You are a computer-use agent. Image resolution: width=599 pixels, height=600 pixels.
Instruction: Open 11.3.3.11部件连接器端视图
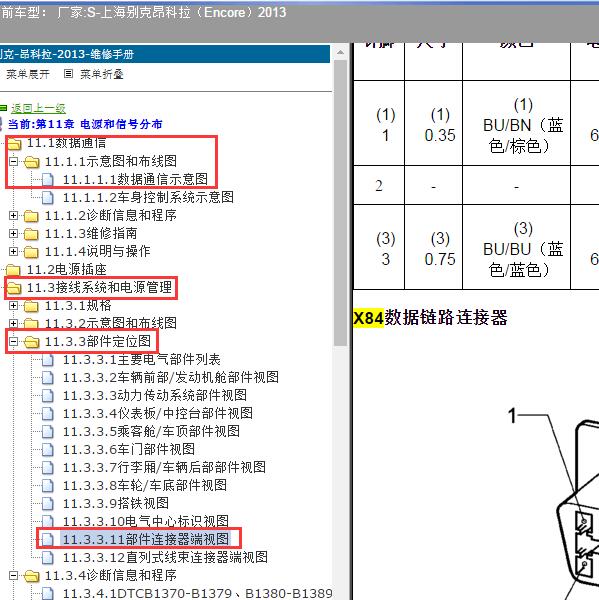pos(145,539)
